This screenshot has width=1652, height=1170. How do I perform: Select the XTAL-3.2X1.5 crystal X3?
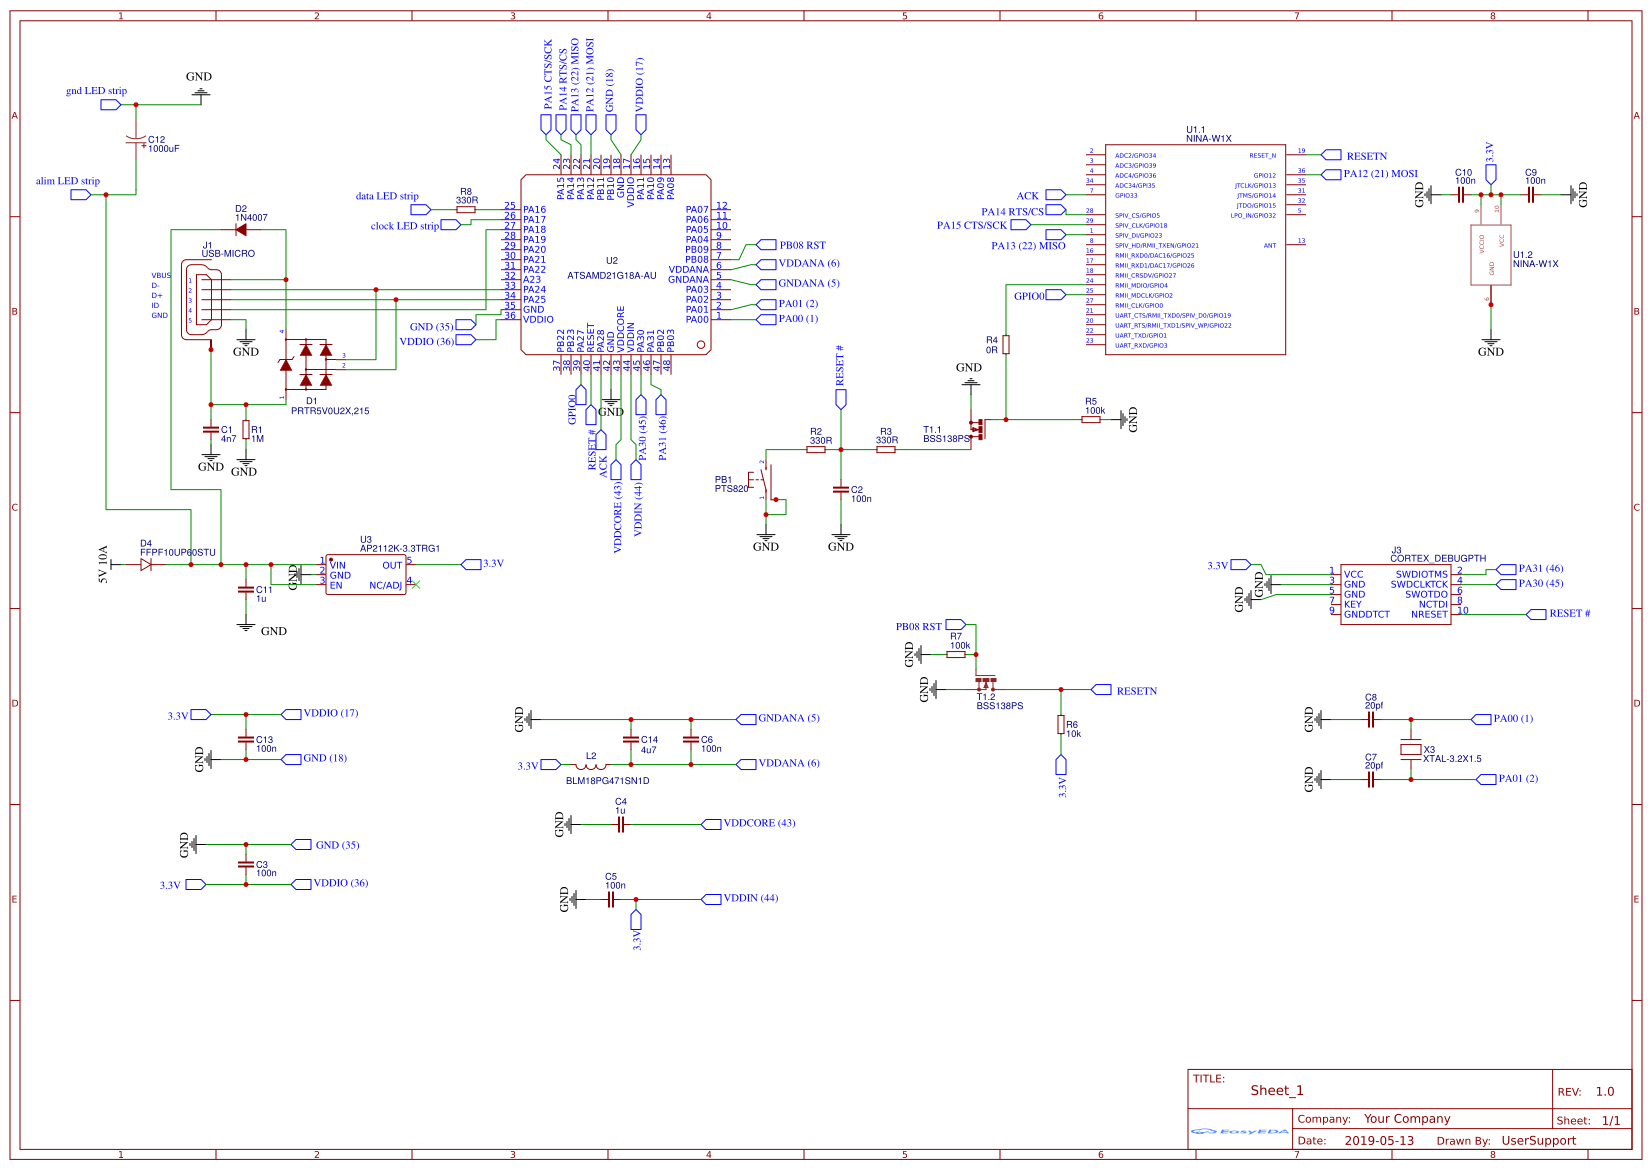click(1411, 749)
